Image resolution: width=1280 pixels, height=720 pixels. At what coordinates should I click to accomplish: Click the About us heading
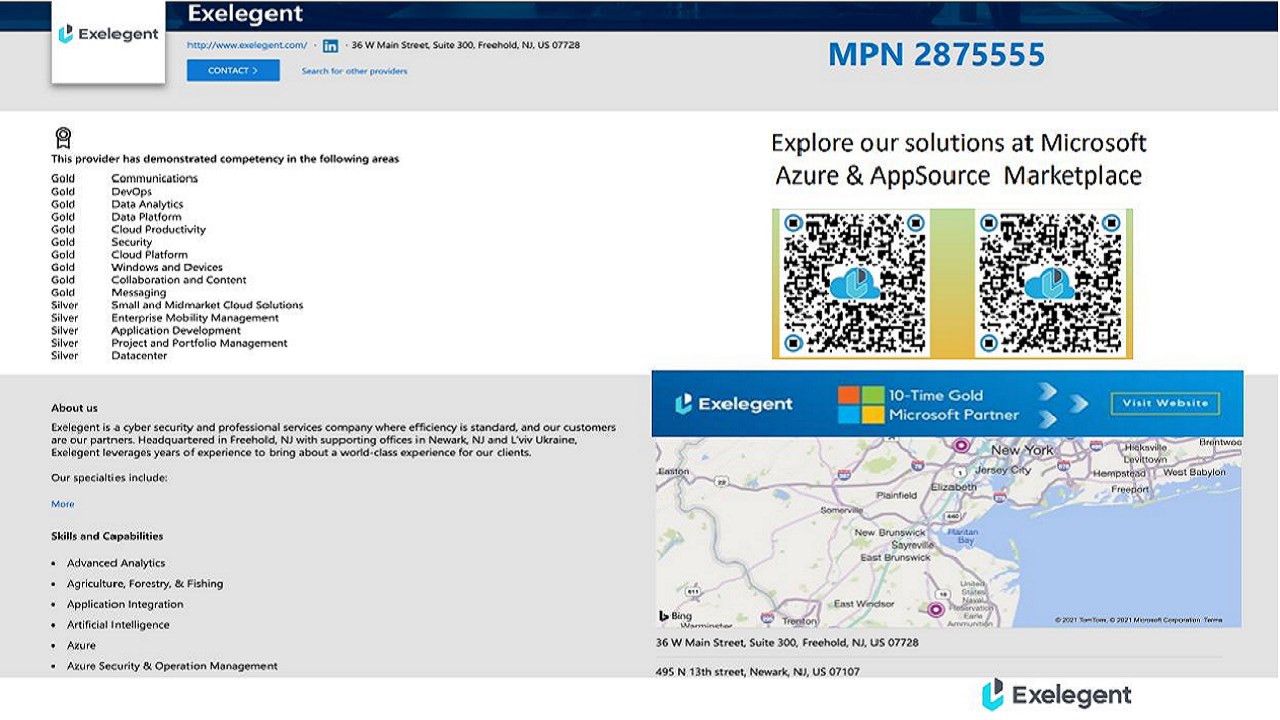click(74, 408)
